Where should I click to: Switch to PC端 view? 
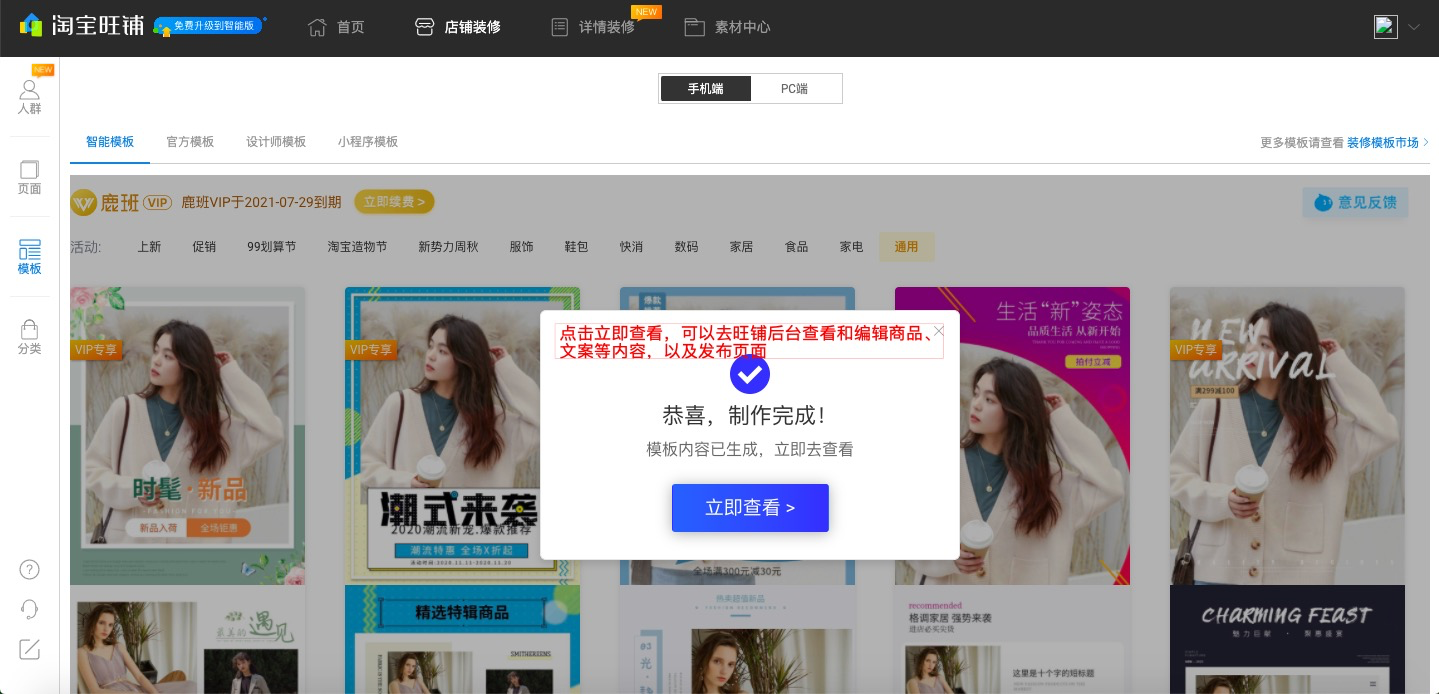coord(795,88)
